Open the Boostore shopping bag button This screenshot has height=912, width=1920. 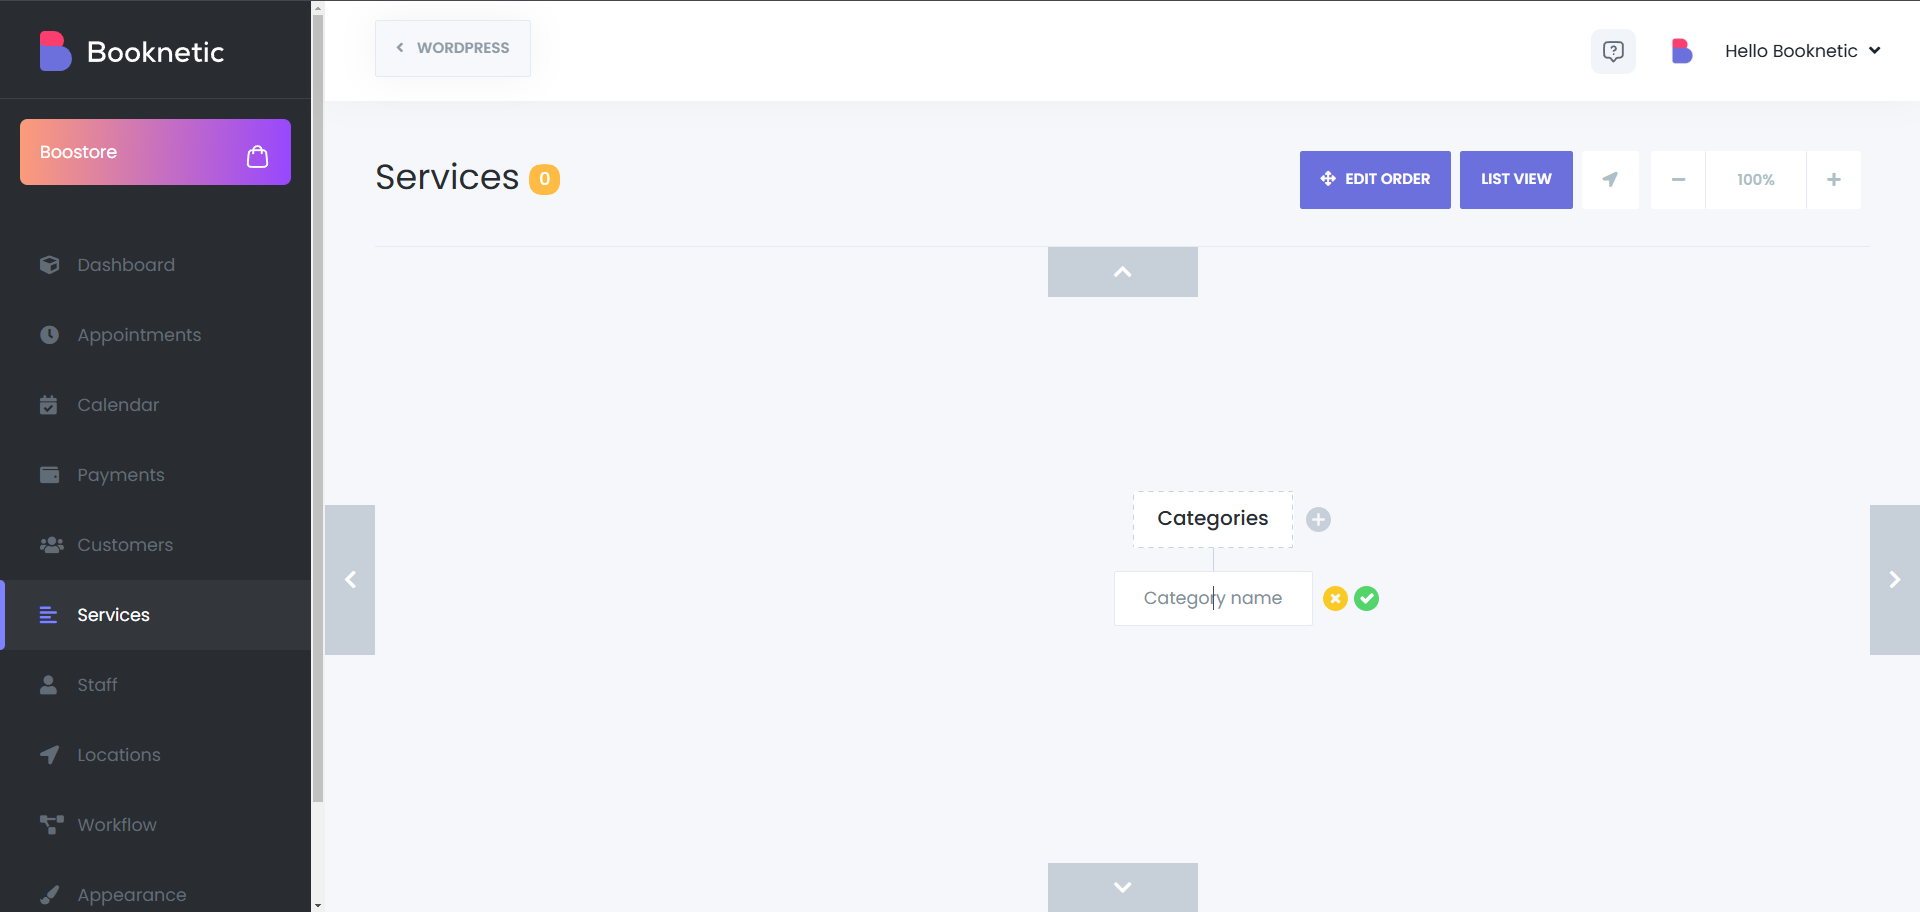[x=155, y=152]
